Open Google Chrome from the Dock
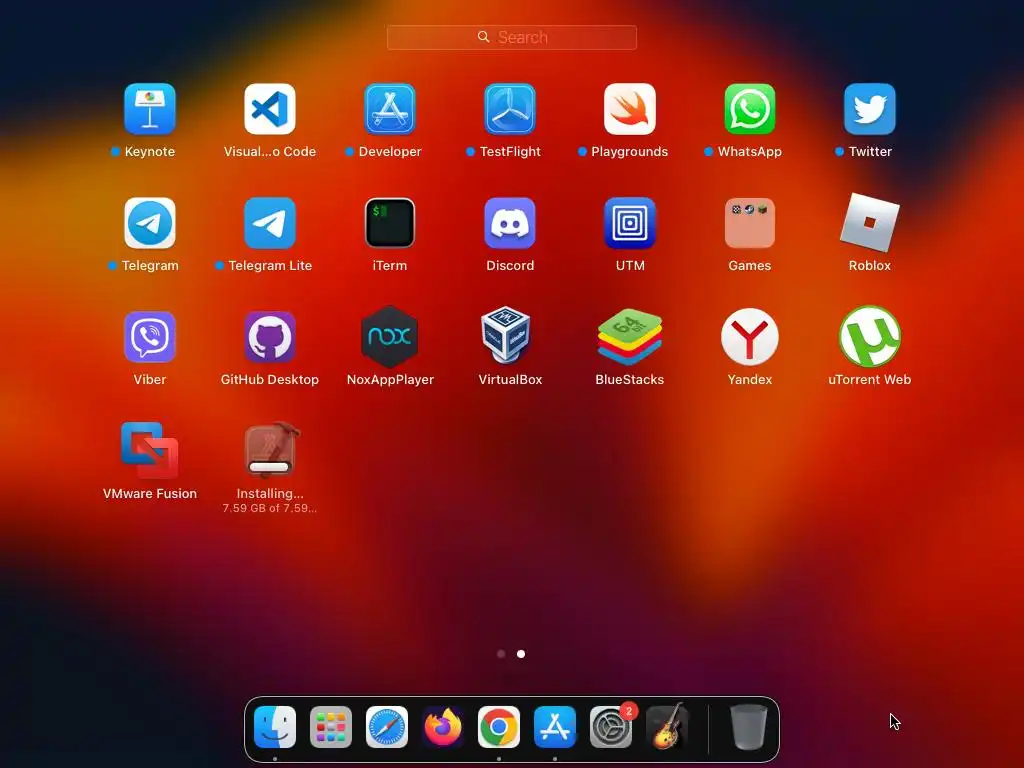The height and width of the screenshot is (768, 1024). coord(499,727)
